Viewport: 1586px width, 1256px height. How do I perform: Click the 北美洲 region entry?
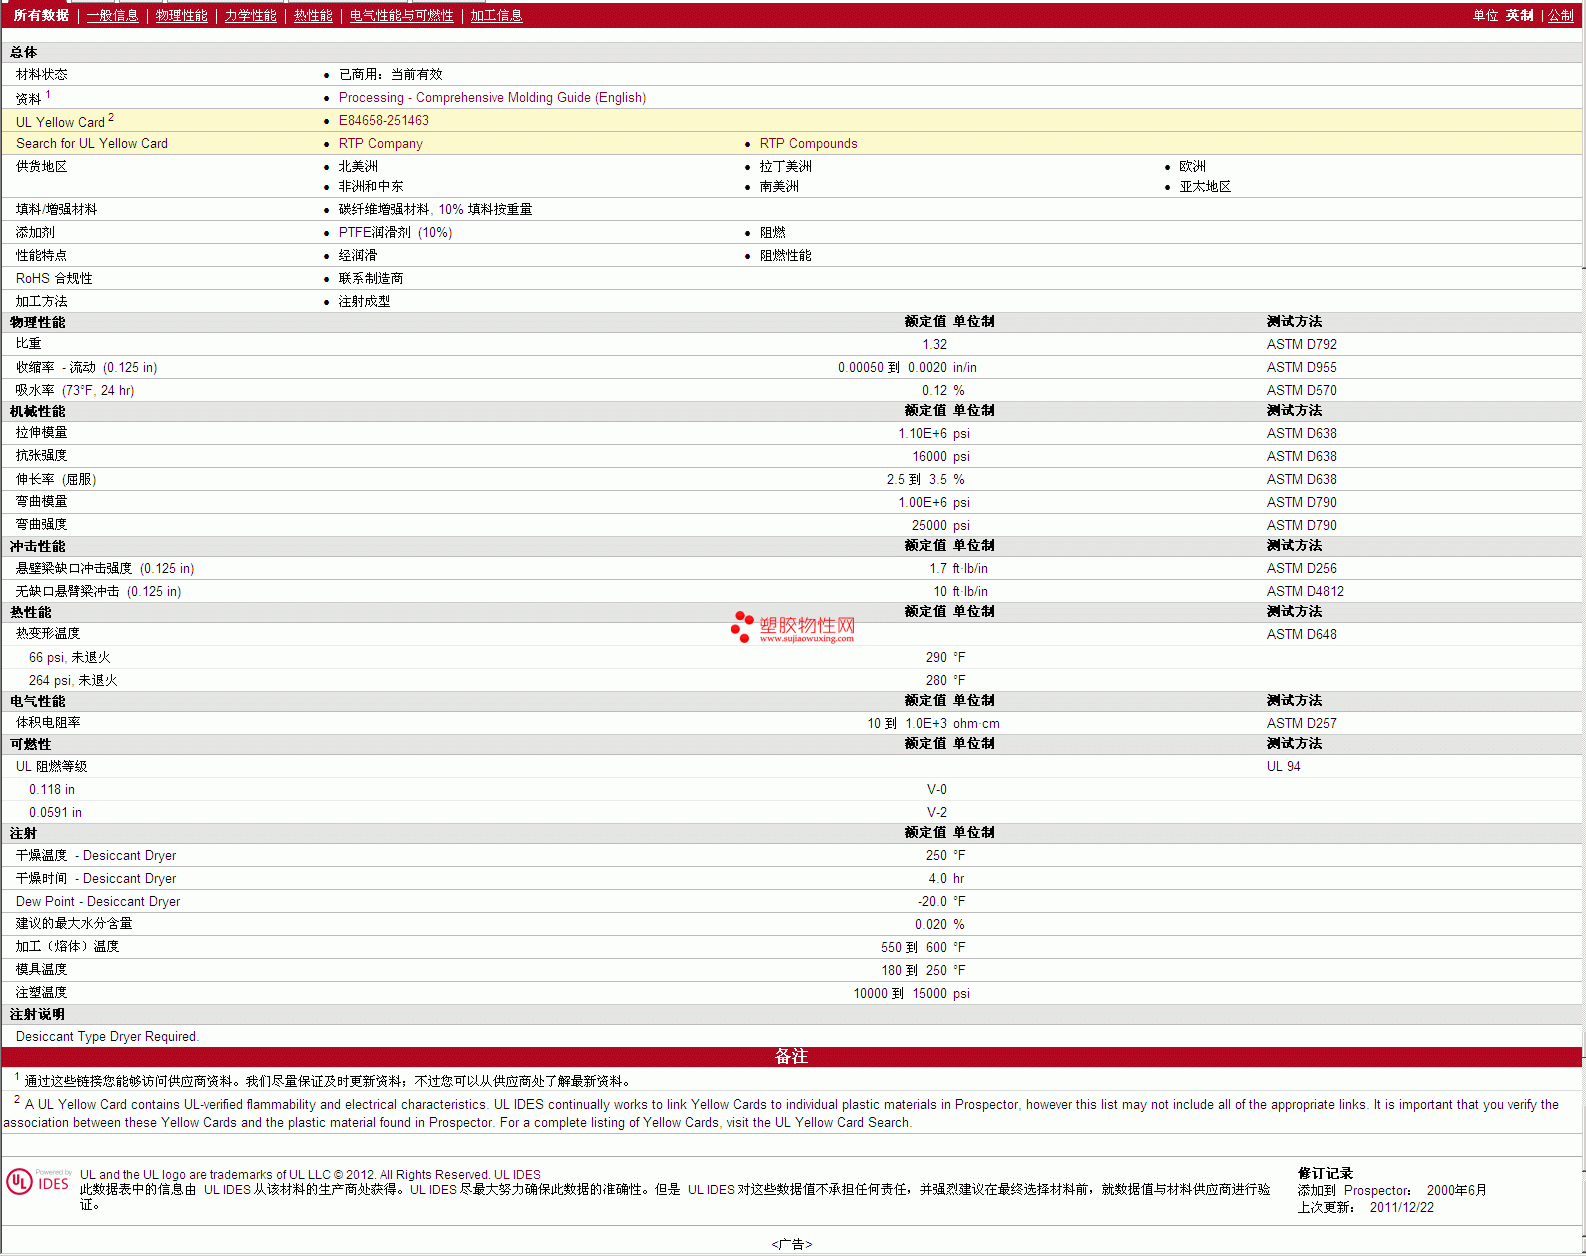pos(358,166)
